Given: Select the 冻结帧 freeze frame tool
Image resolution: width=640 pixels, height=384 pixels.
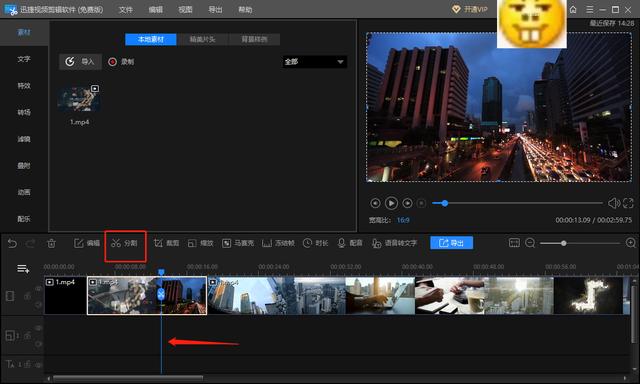Looking at the screenshot, I should 278,243.
